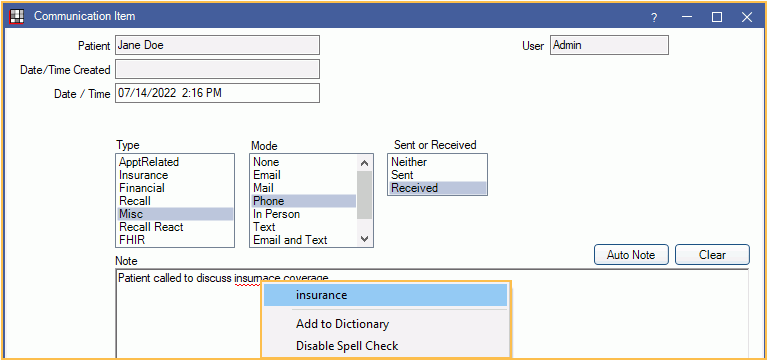This screenshot has height=360, width=770.
Task: Focus the empty Date/Time Created field
Action: pyautogui.click(x=217, y=69)
